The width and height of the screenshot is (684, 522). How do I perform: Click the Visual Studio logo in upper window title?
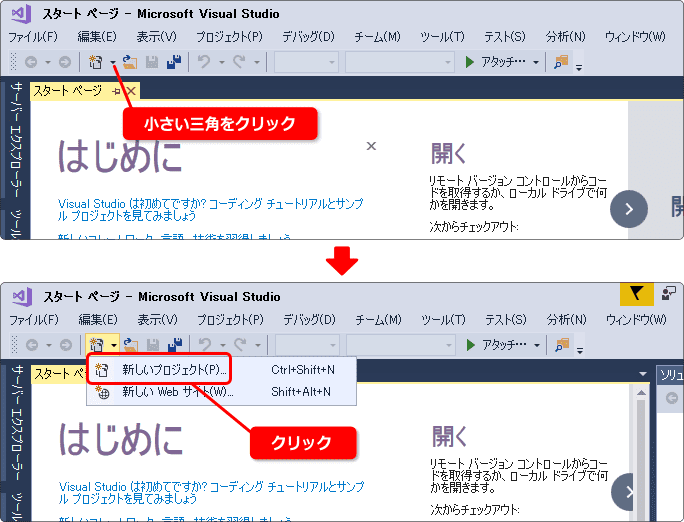21,14
